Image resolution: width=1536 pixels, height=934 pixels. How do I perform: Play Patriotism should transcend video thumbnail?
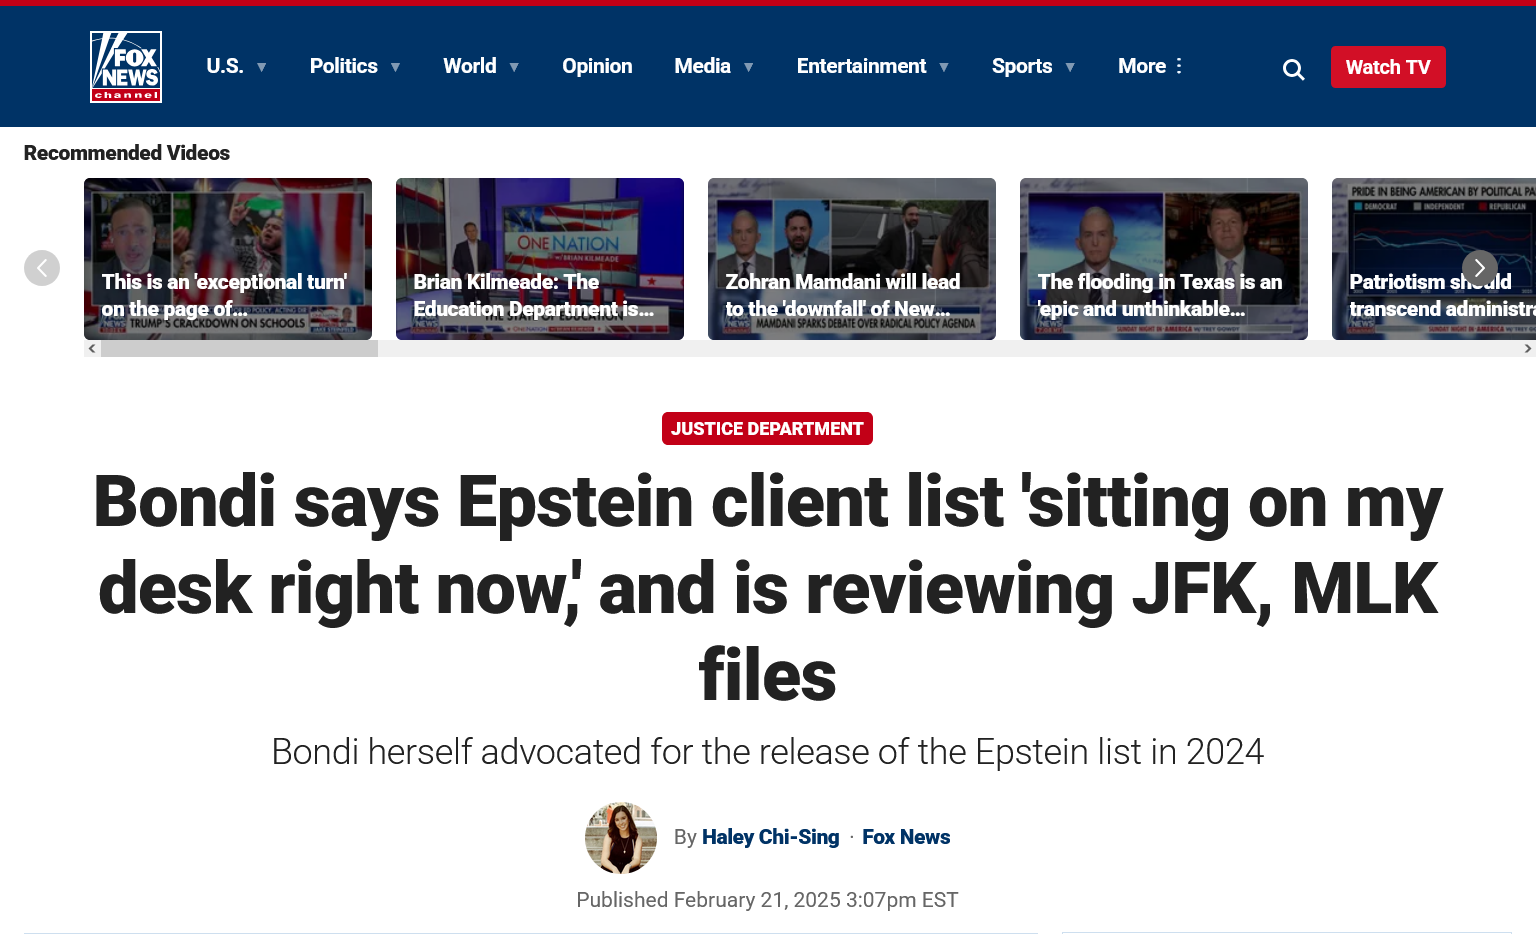tap(1434, 259)
